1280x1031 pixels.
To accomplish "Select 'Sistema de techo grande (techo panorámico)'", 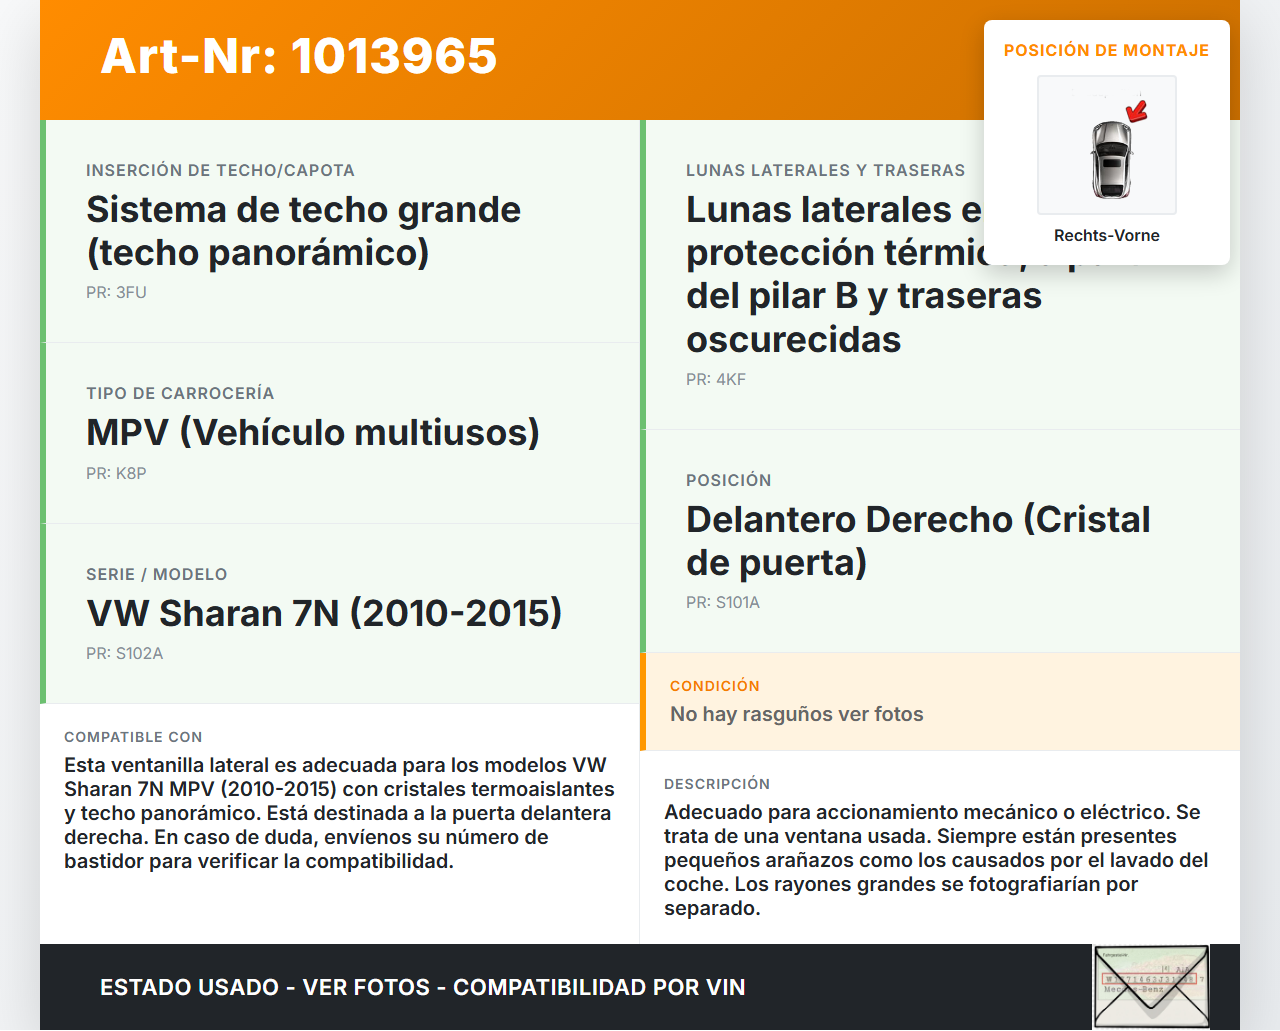I will coord(304,231).
